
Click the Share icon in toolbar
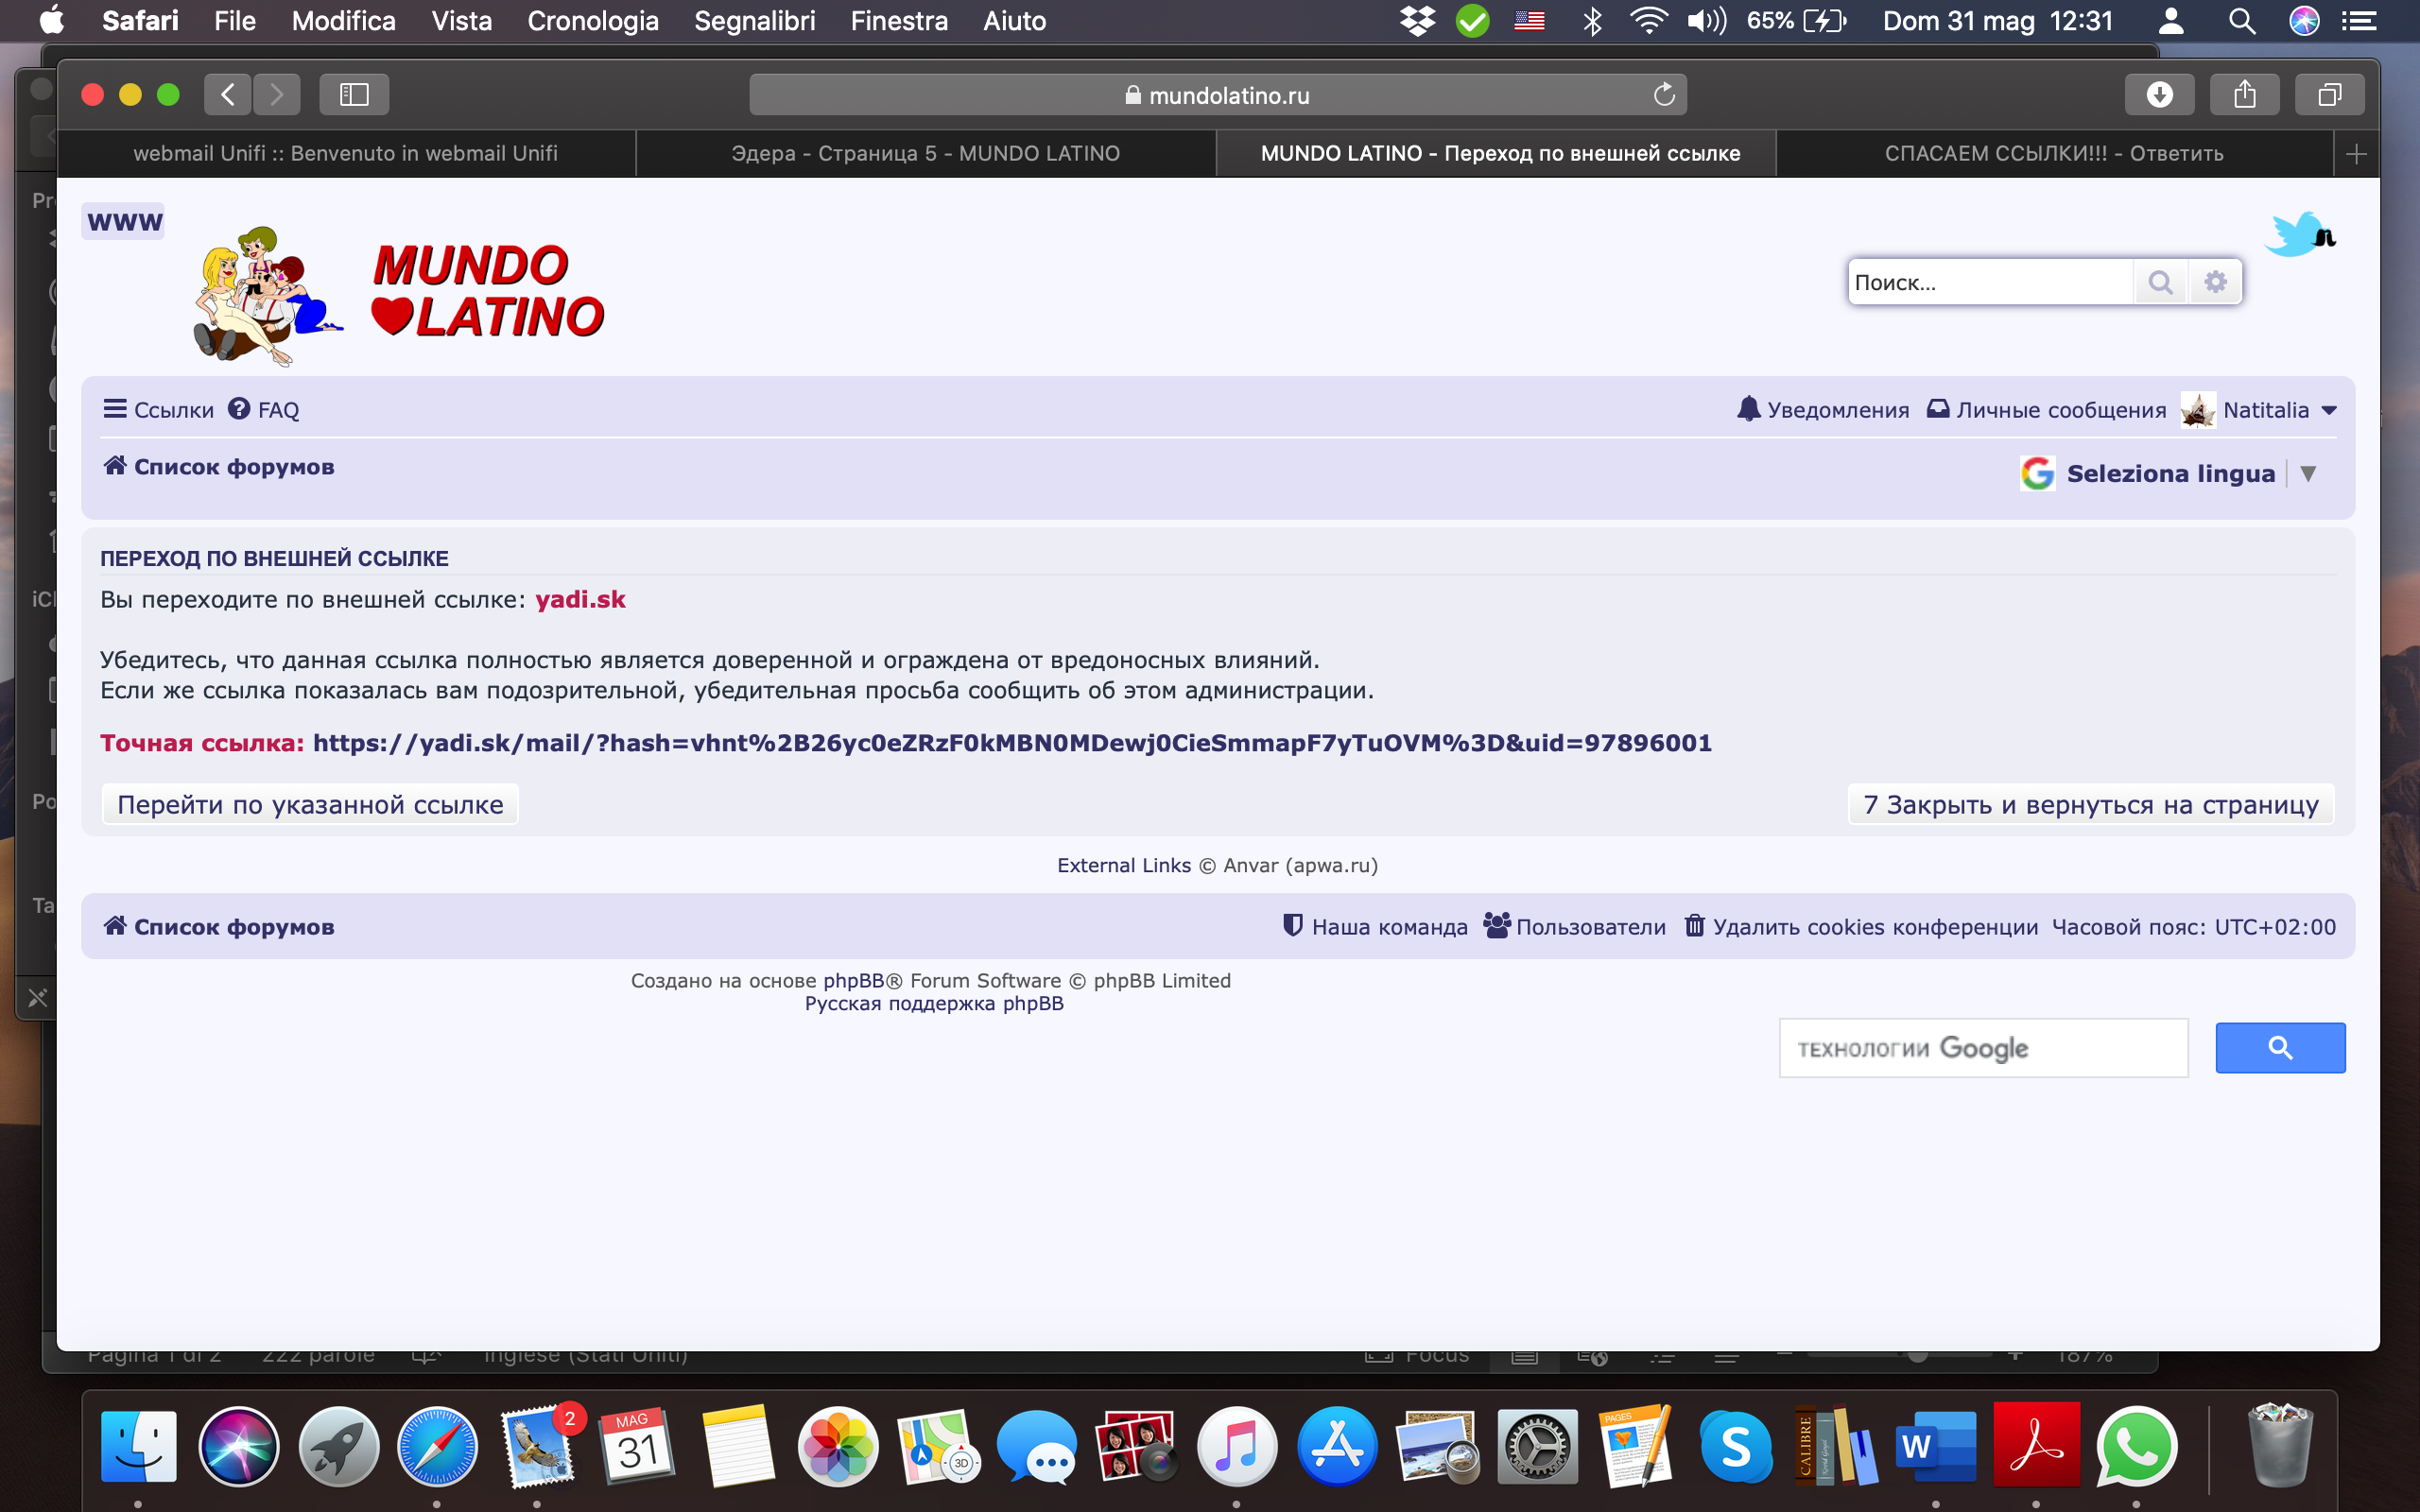(x=2244, y=95)
